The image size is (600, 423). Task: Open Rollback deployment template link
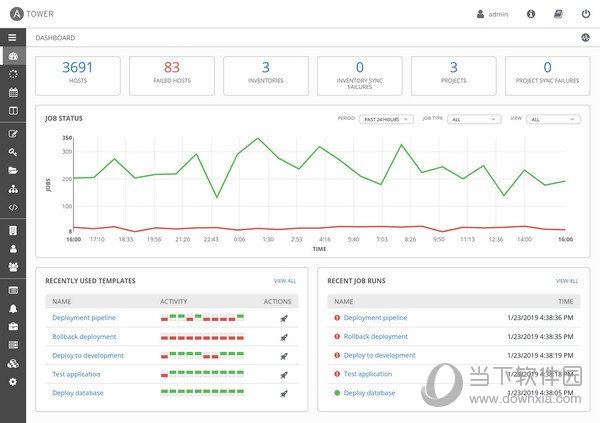pos(84,336)
